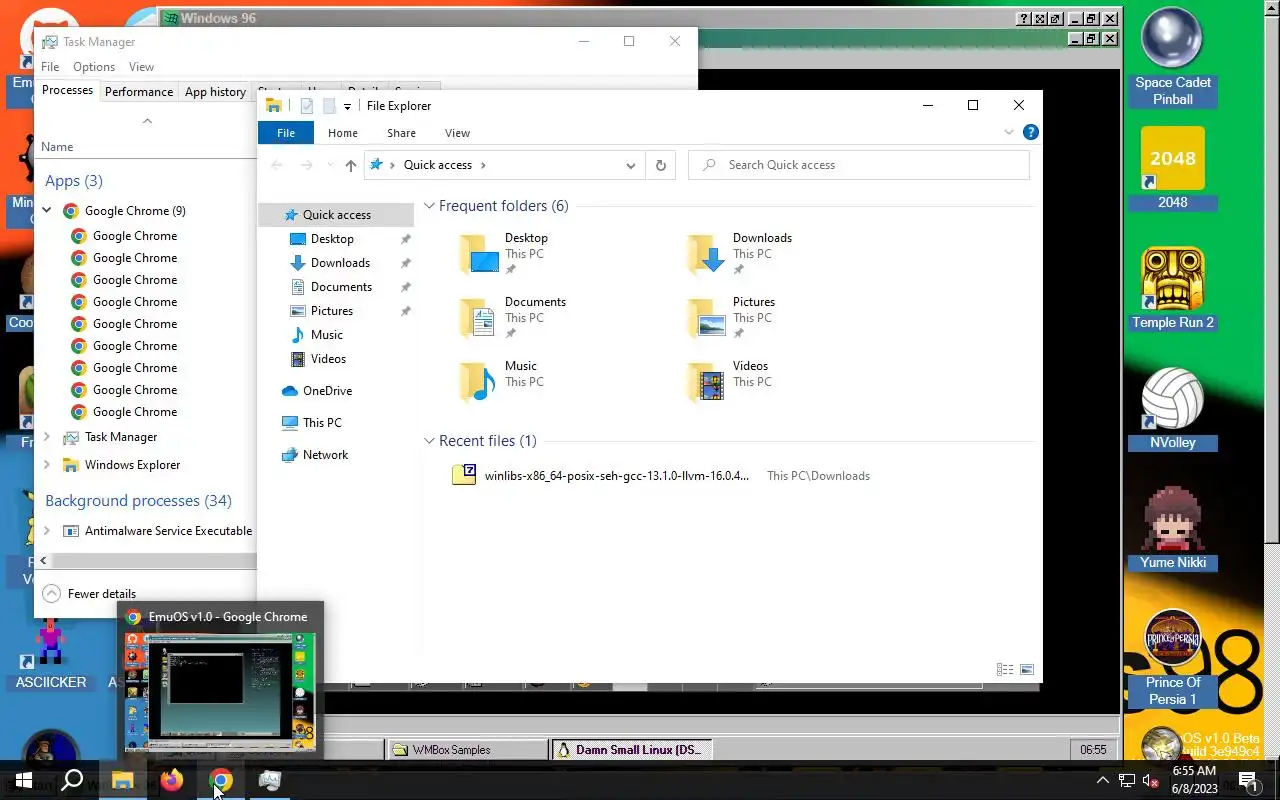Go up one folder level
This screenshot has width=1280, height=800.
tap(350, 165)
